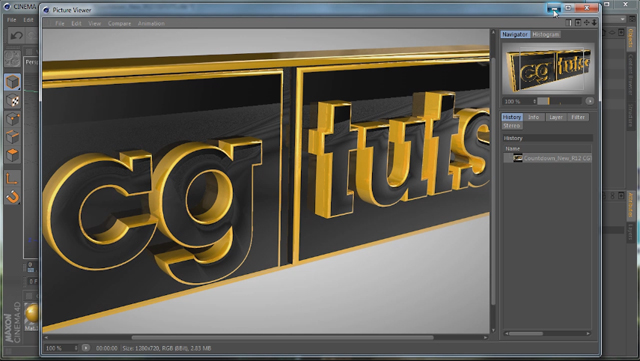
Task: Enable the Snap magnet icon
Action: coord(13,197)
